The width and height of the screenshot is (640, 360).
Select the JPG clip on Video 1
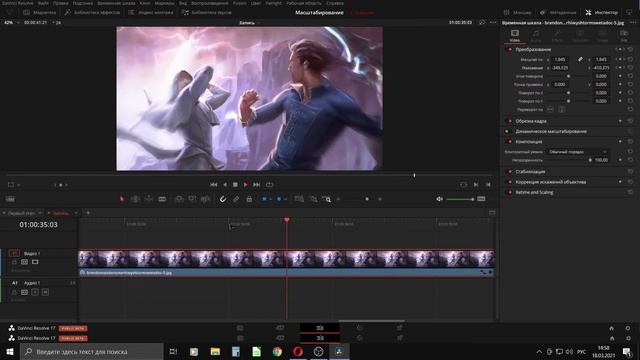[x=286, y=263]
